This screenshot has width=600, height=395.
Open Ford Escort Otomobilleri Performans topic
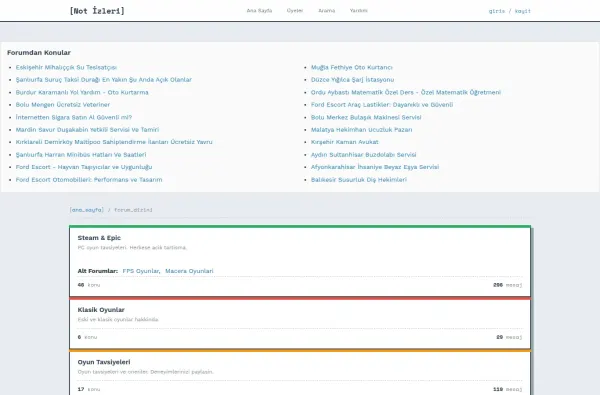(x=89, y=180)
